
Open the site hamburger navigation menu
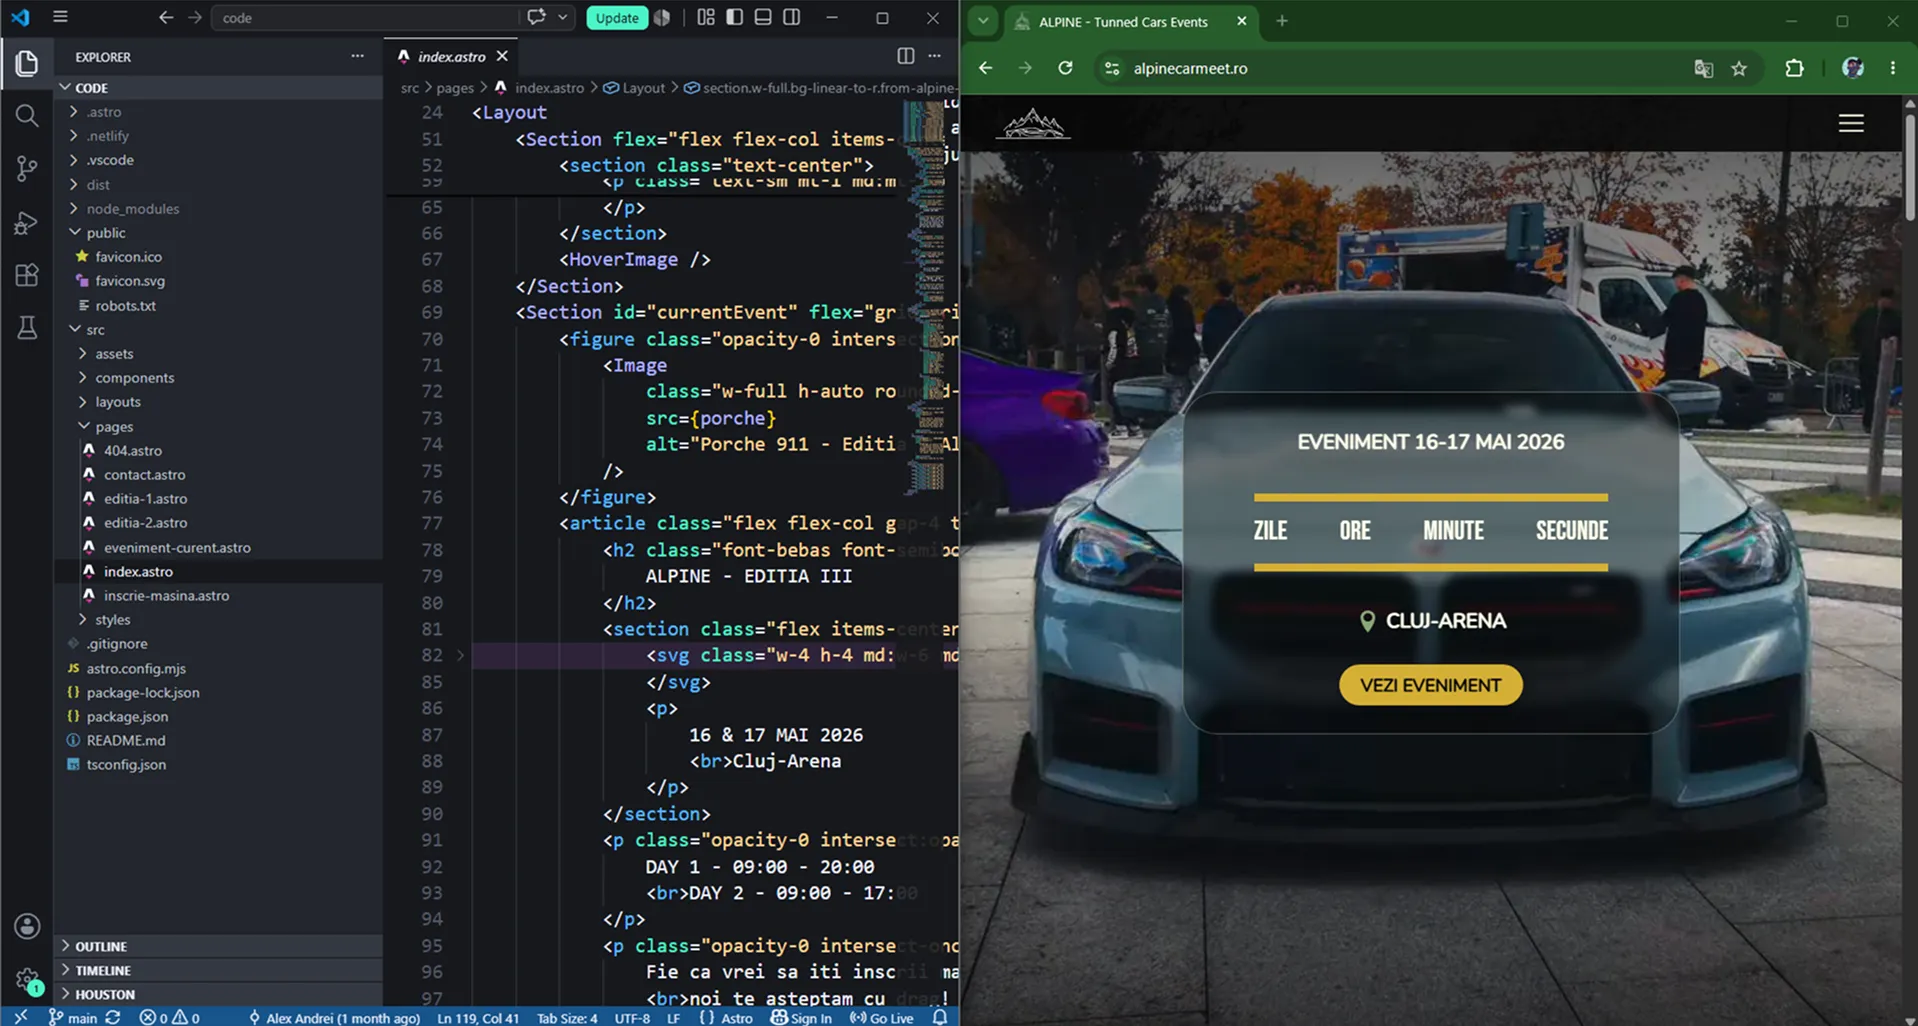[x=1851, y=123]
